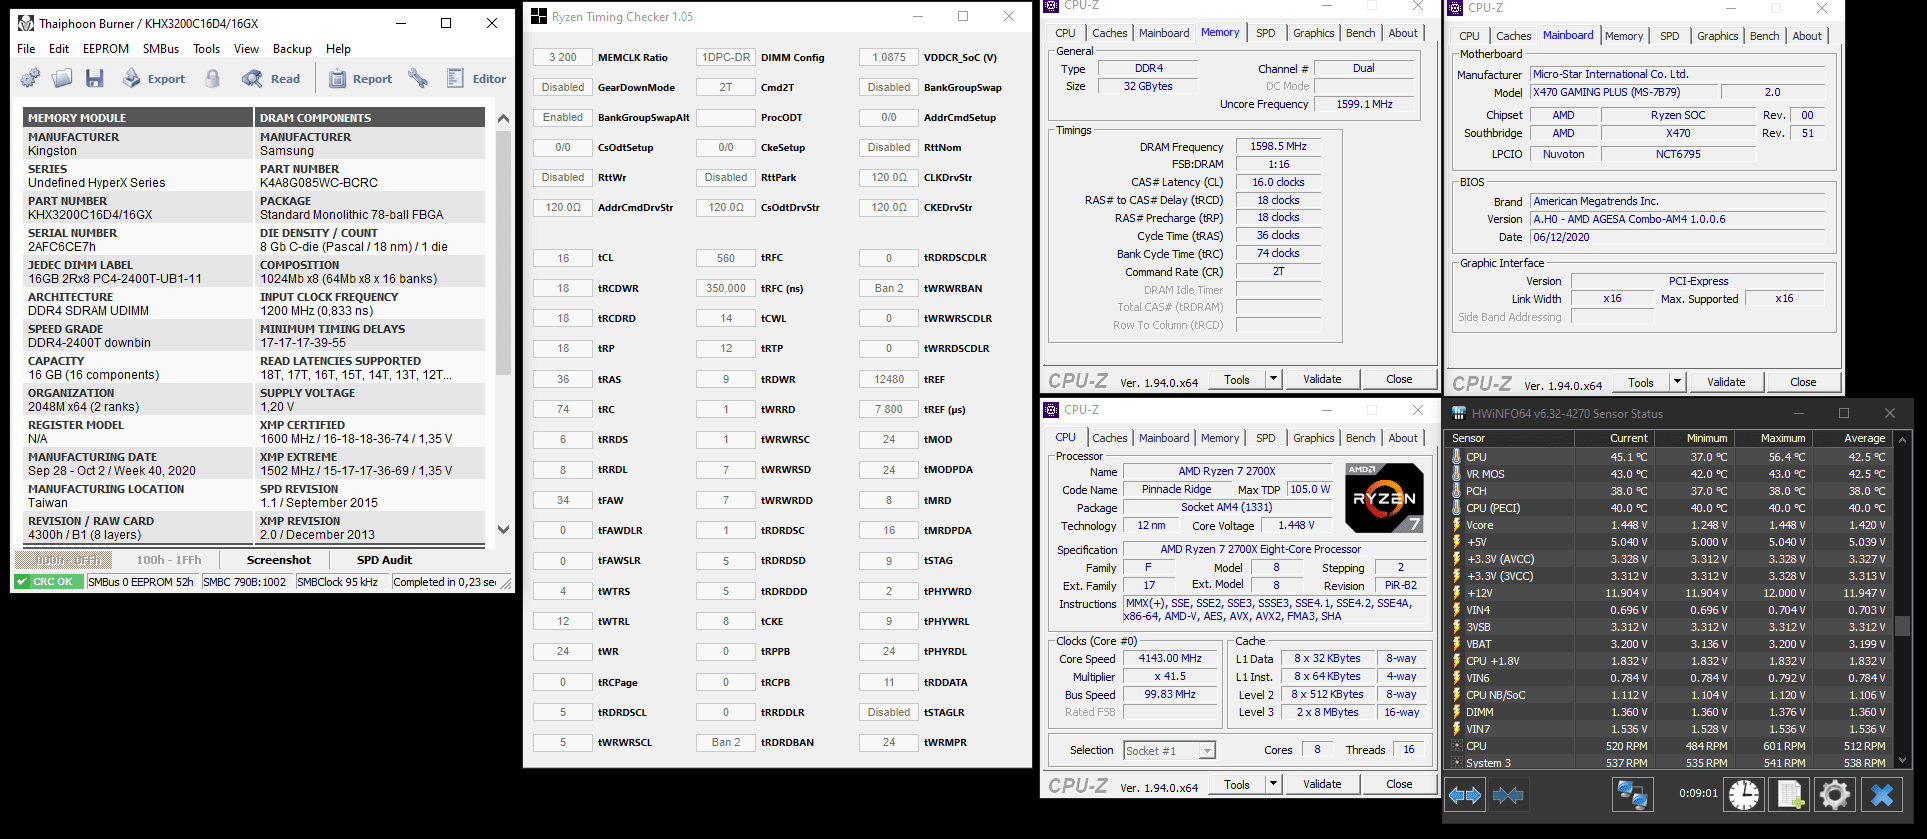
Task: Click the Thaiphoon Burner title bar icon
Action: tap(26, 23)
